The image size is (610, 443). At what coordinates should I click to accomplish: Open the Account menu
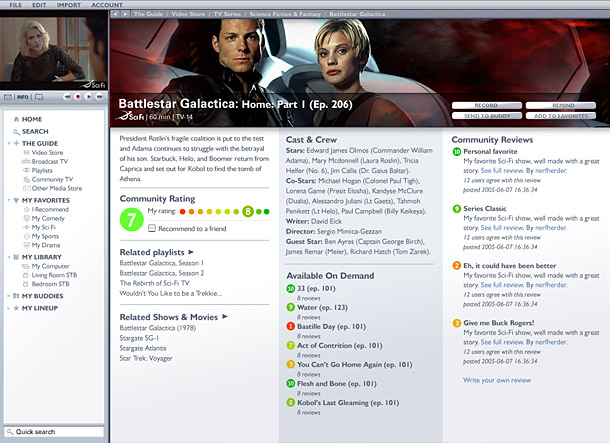tap(107, 5)
